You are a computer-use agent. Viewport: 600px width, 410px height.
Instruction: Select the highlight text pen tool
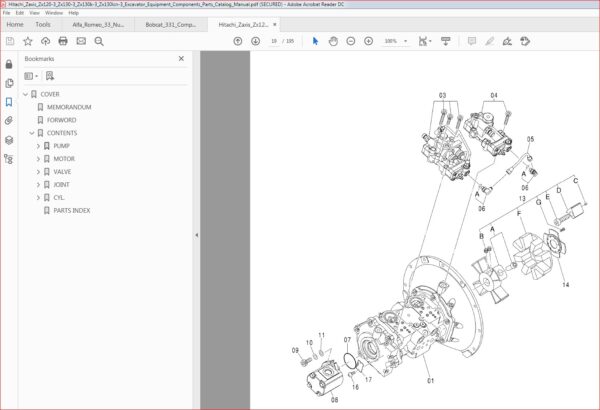pyautogui.click(x=490, y=41)
